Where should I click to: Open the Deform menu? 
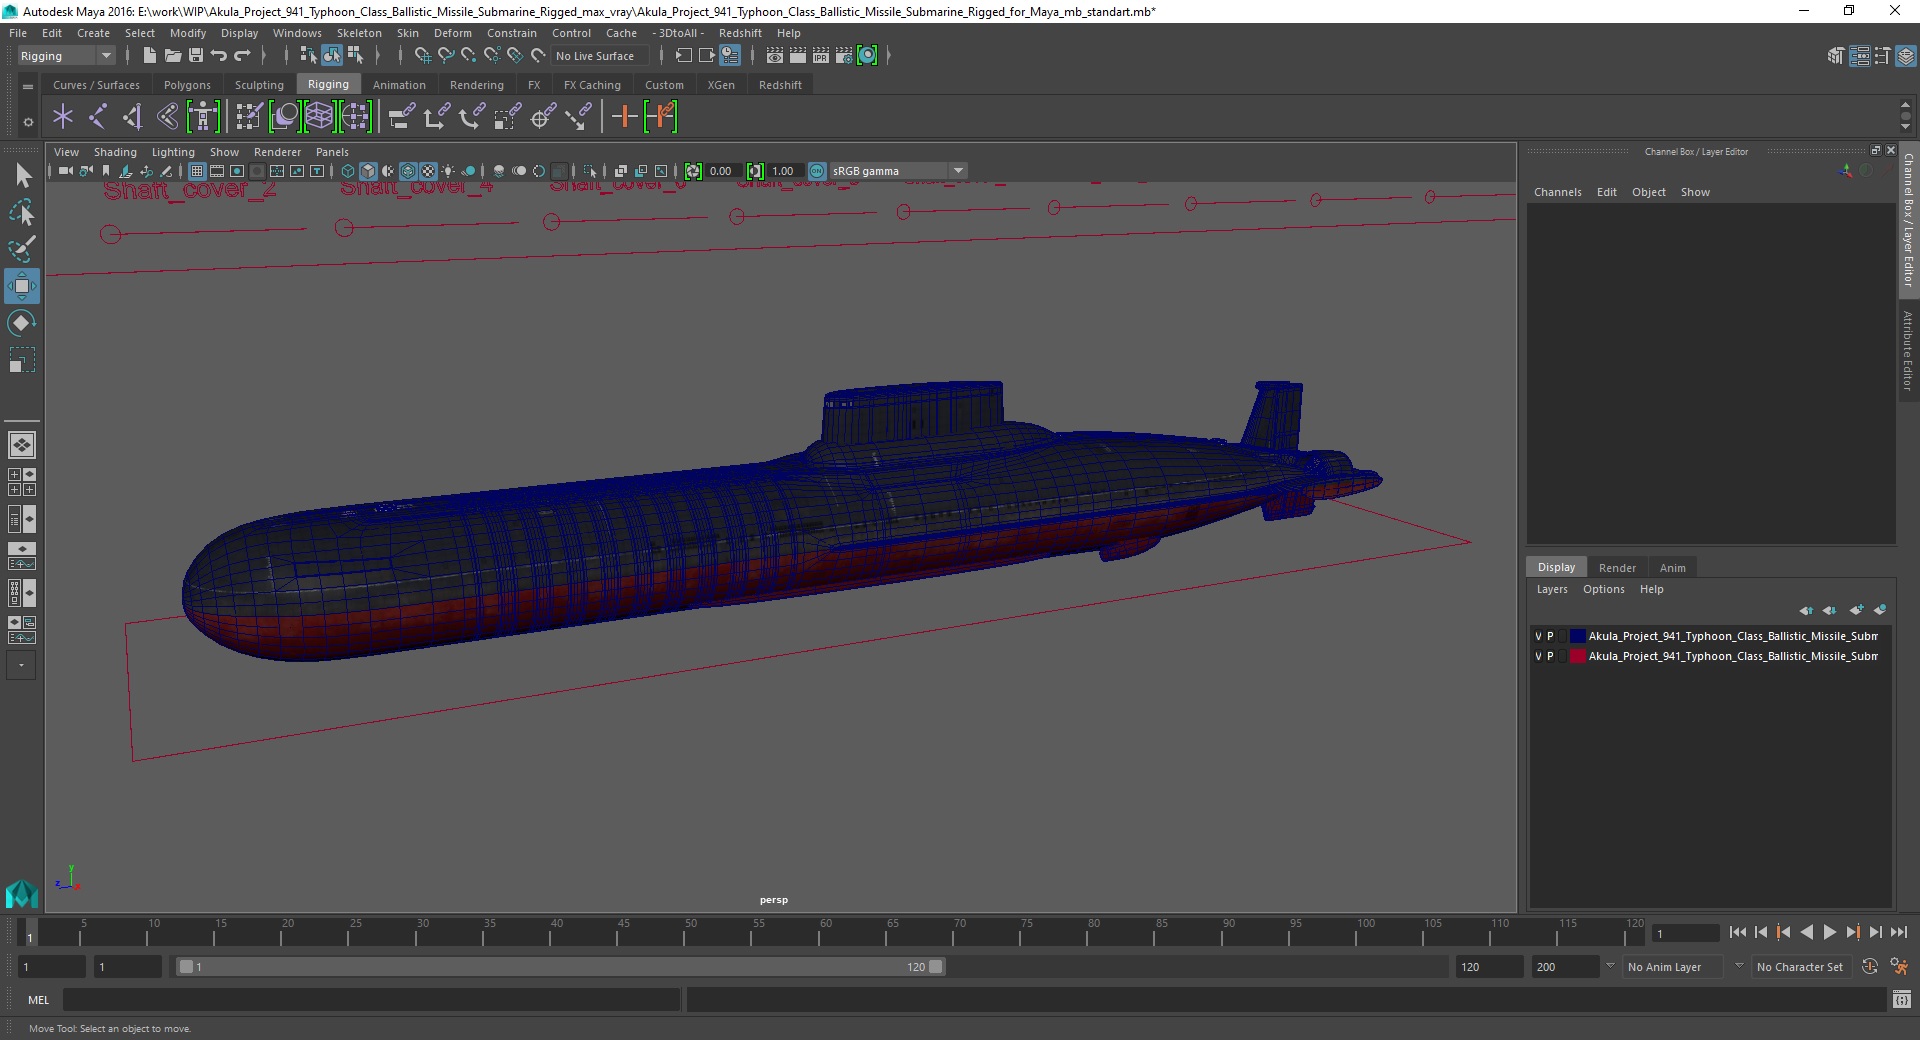coord(452,33)
